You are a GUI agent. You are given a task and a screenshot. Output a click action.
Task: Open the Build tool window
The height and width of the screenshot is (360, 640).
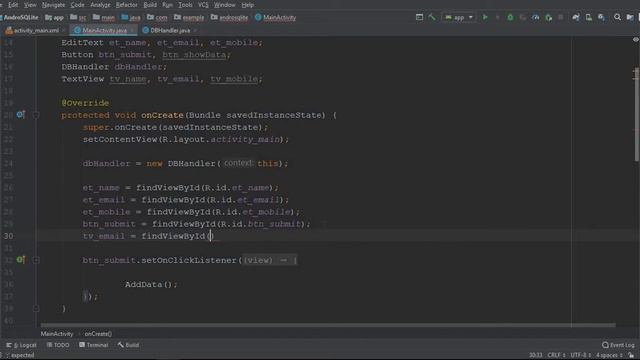pyautogui.click(x=128, y=345)
